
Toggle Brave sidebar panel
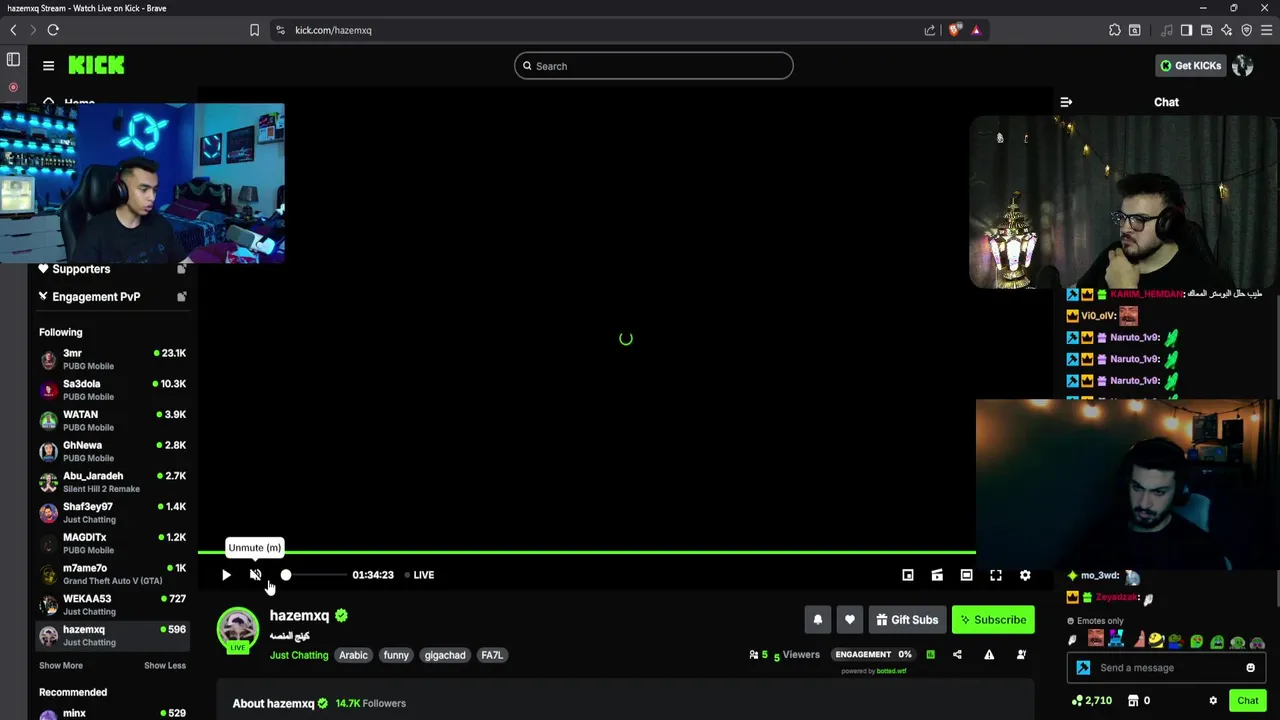point(1186,30)
